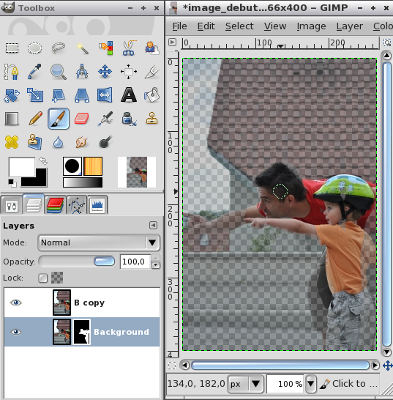This screenshot has width=393, height=400.
Task: Open the Image menu
Action: coord(311,26)
